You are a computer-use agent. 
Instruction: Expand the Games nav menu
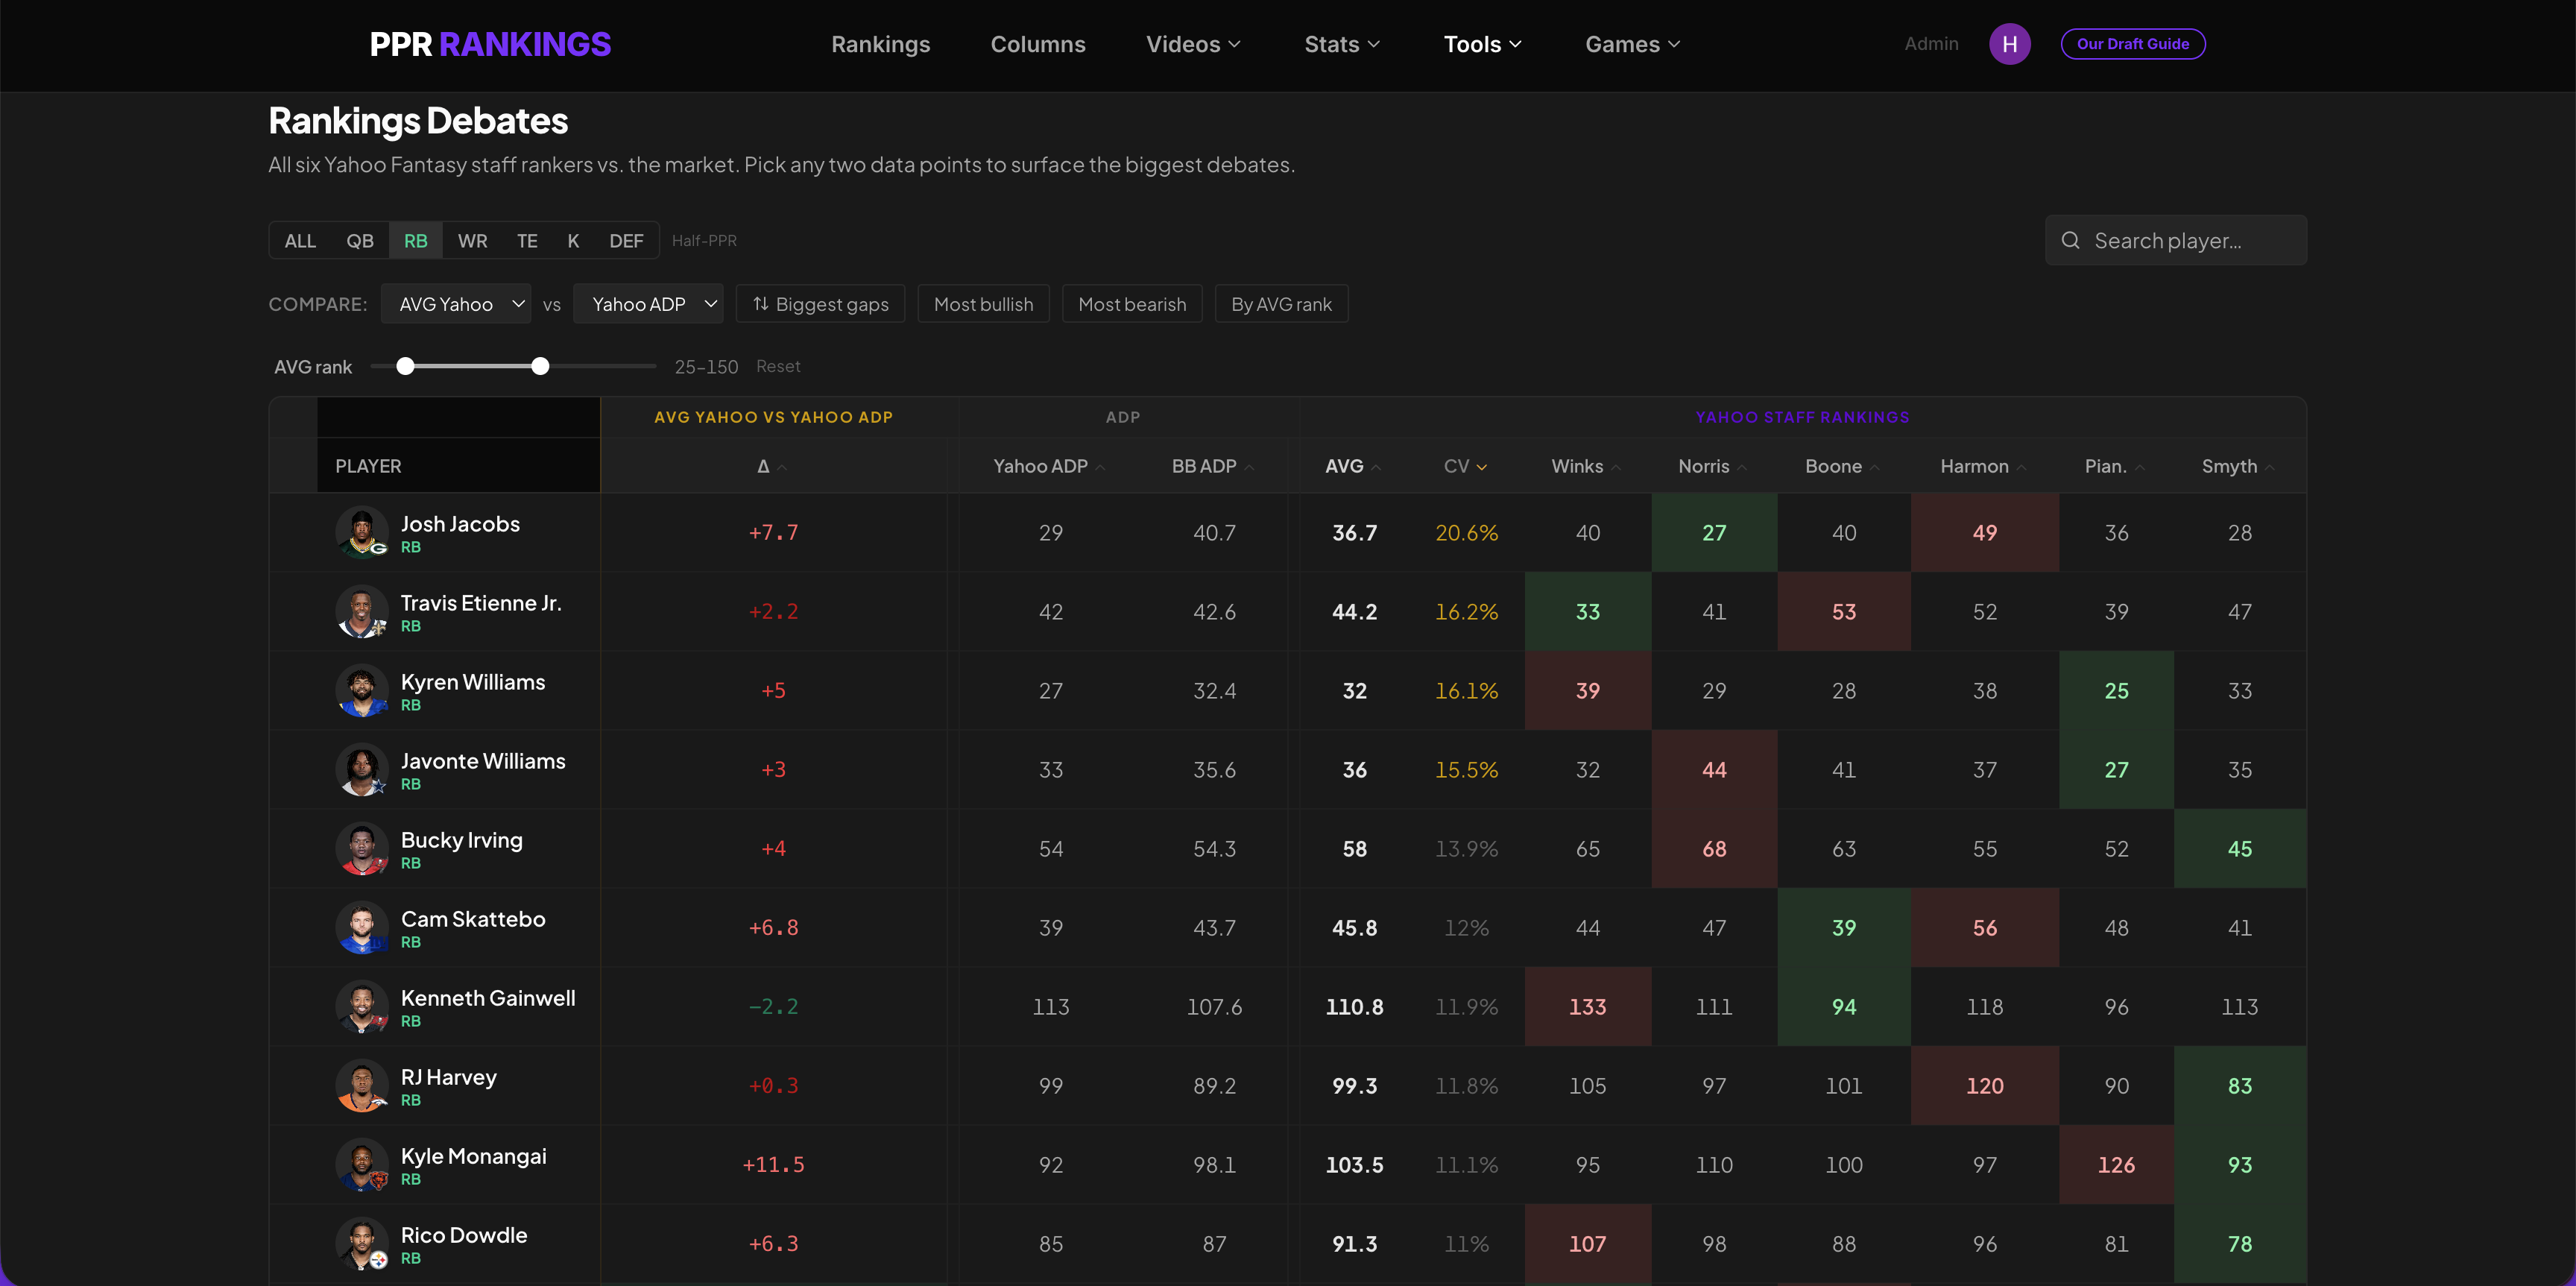(x=1632, y=44)
